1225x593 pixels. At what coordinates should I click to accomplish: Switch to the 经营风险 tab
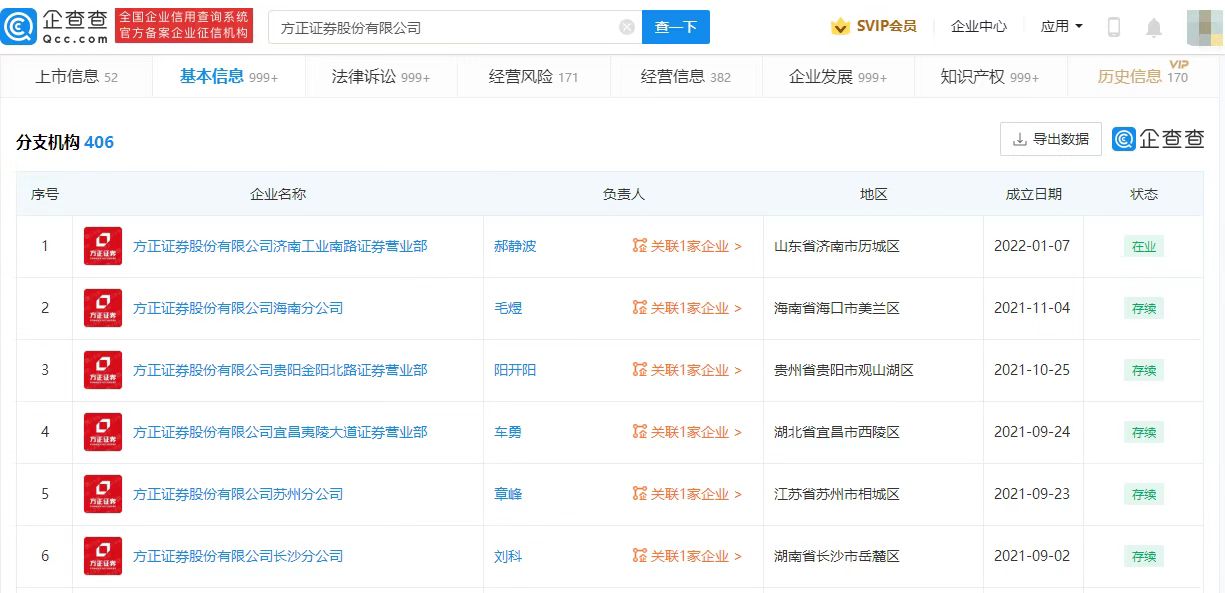pyautogui.click(x=533, y=77)
